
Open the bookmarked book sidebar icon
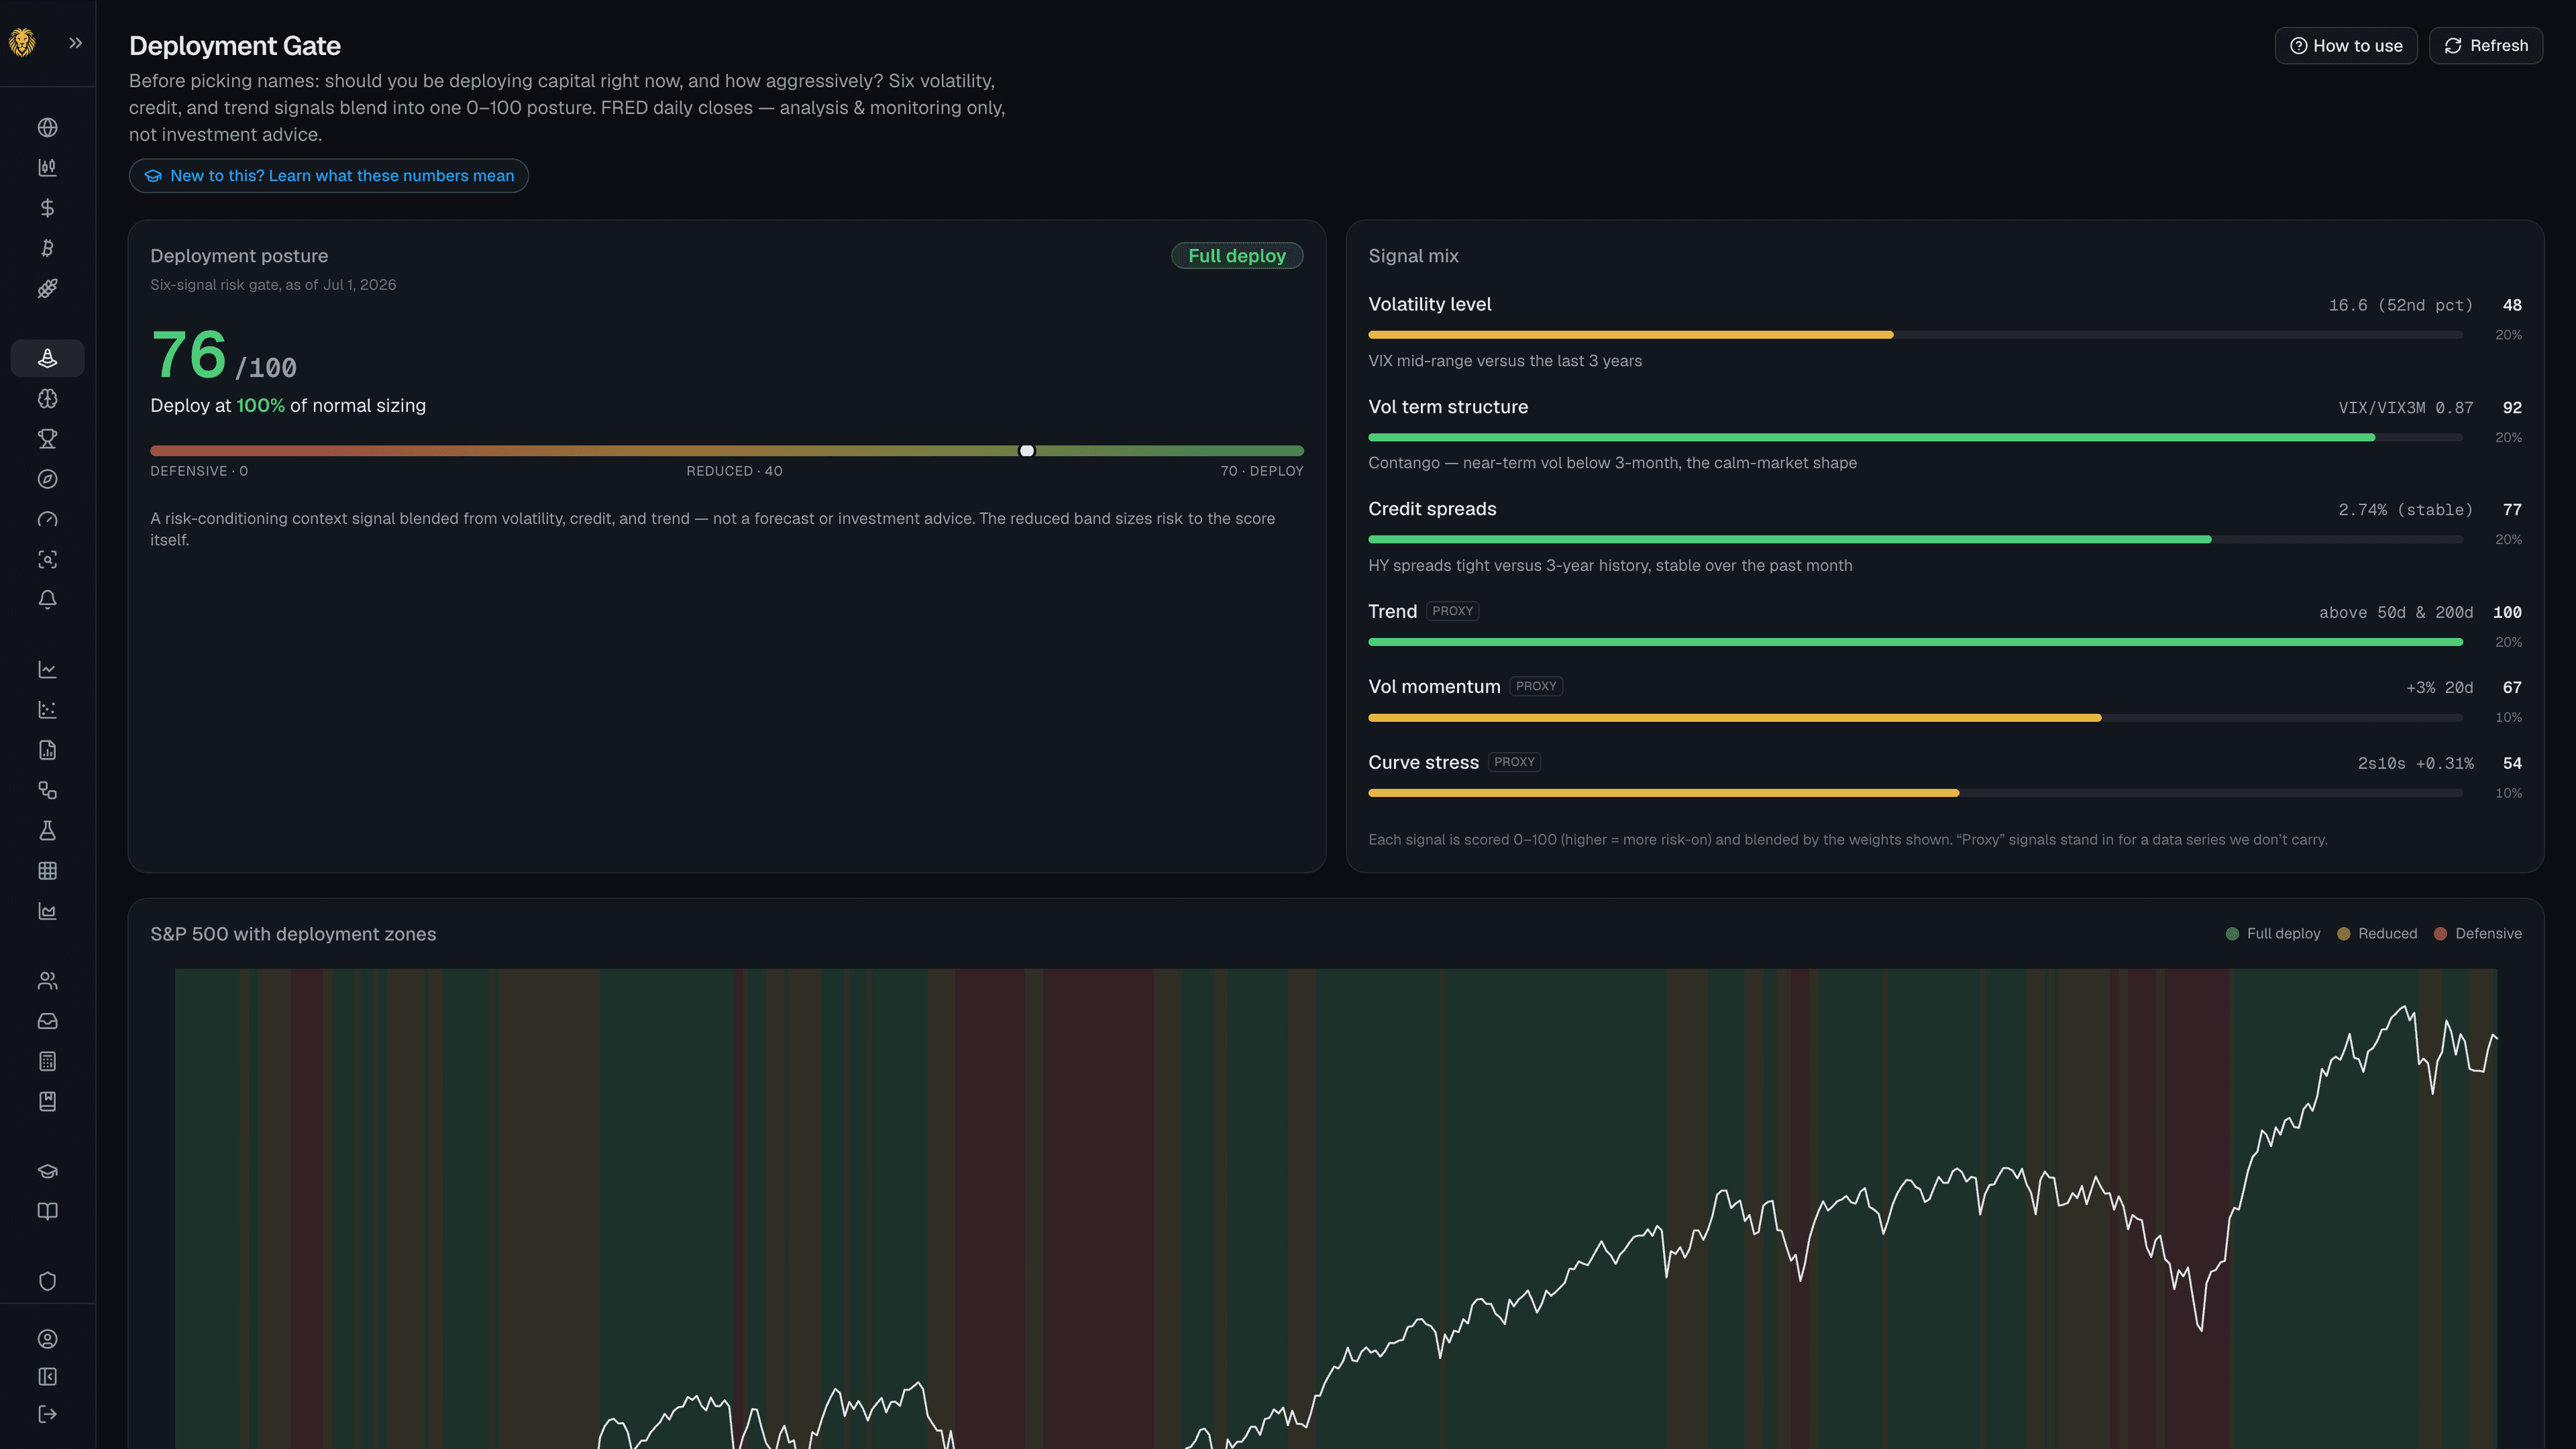tap(47, 1101)
